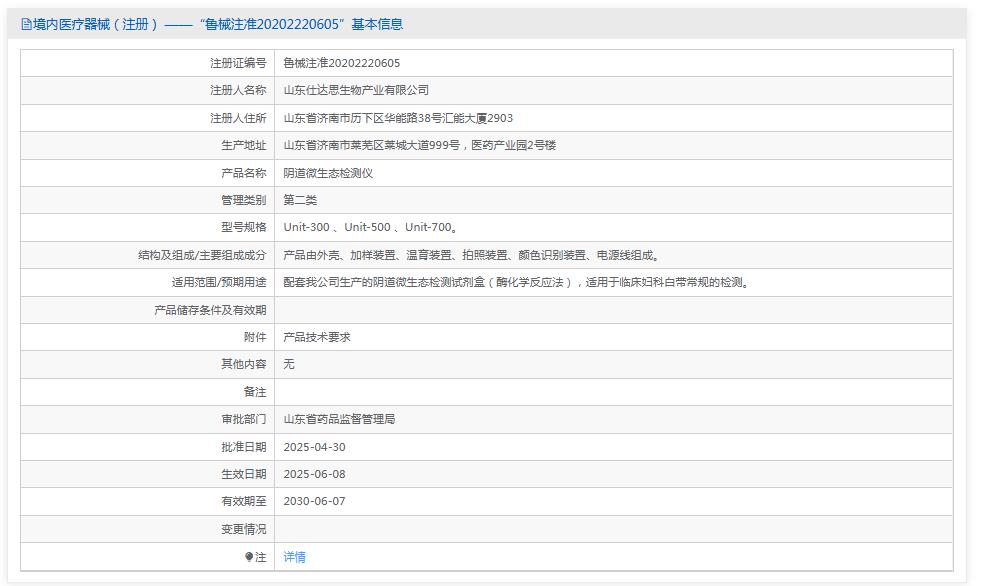This screenshot has width=984, height=586.
Task: Click the 型号规格 label
Action: click(x=243, y=227)
